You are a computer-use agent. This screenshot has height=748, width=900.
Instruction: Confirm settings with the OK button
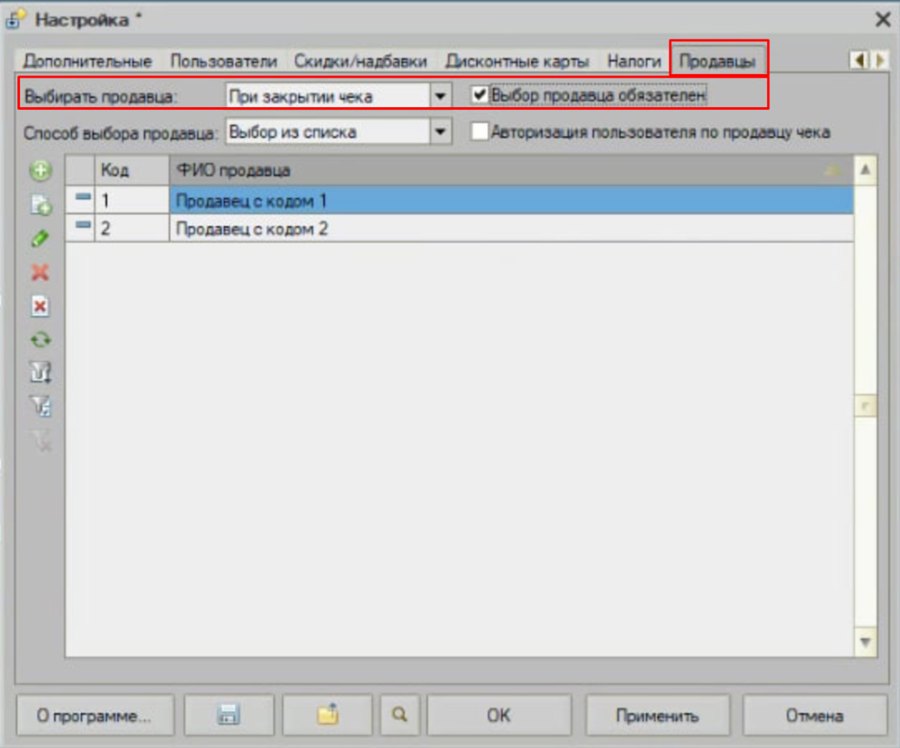499,715
